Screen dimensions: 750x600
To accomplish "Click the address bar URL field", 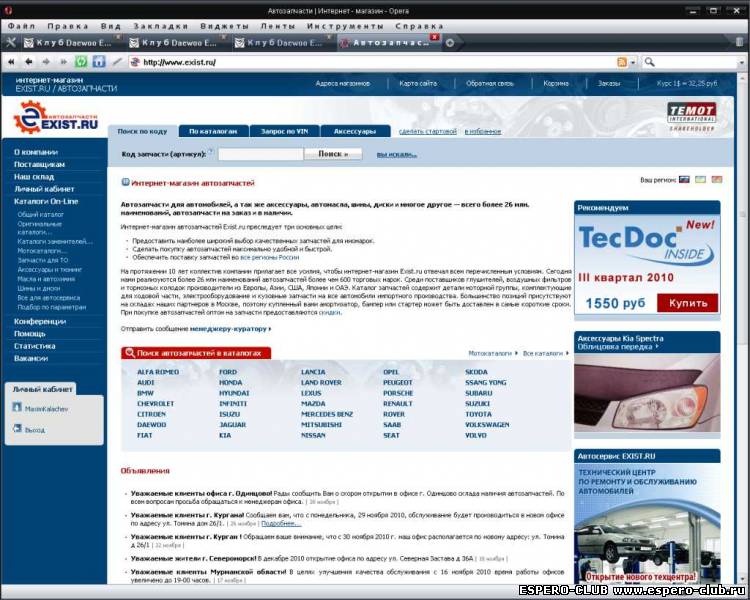I will click(x=373, y=62).
